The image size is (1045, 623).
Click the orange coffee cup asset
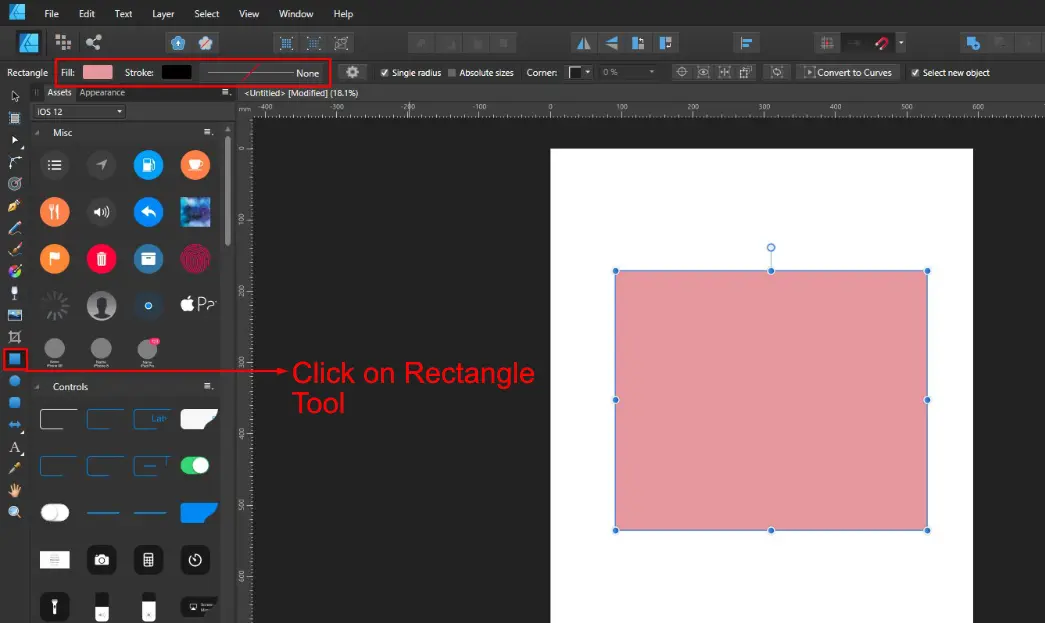point(195,165)
